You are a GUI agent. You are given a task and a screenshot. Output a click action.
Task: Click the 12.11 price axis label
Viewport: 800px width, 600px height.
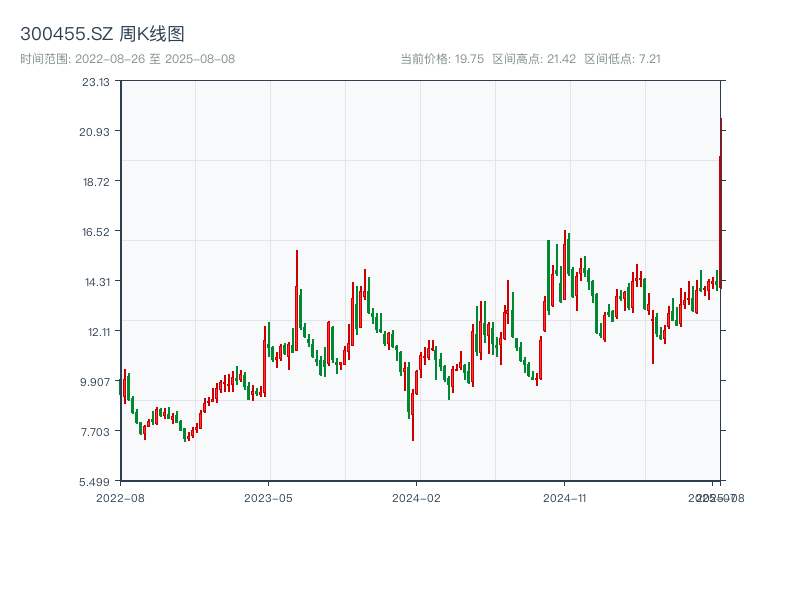tap(96, 332)
